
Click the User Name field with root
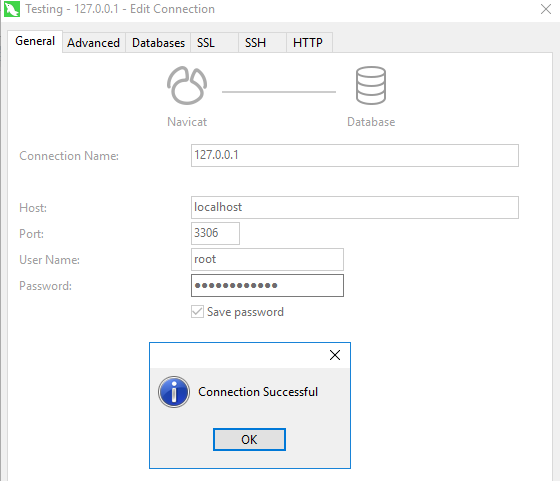coord(267,259)
